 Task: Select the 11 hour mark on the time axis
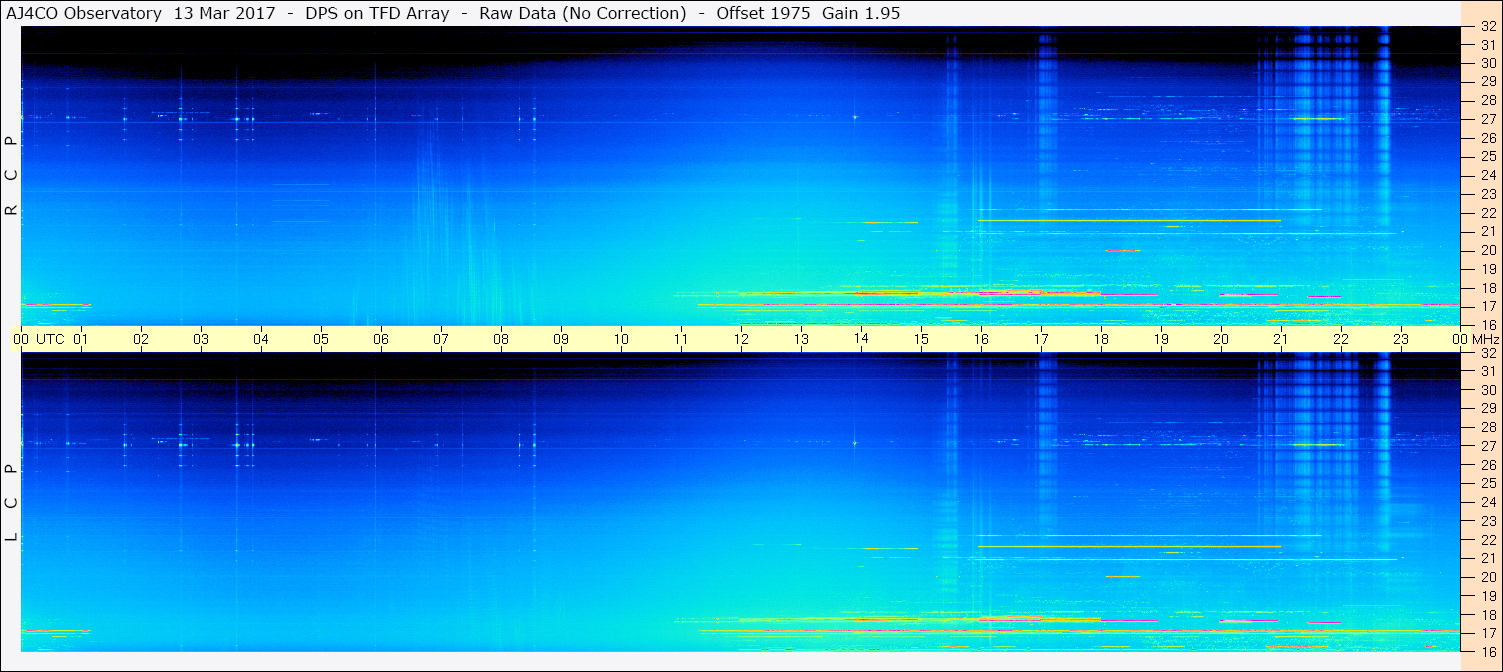coord(681,339)
